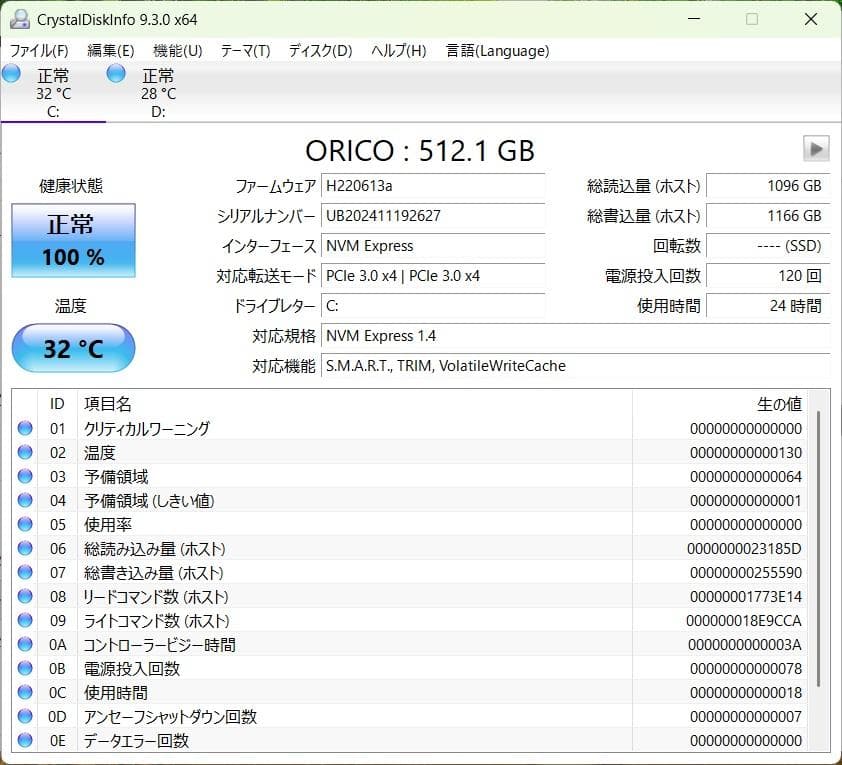Click the blue status dot beside クリティカルワーニング
Screen dimensions: 842x765
[24, 428]
